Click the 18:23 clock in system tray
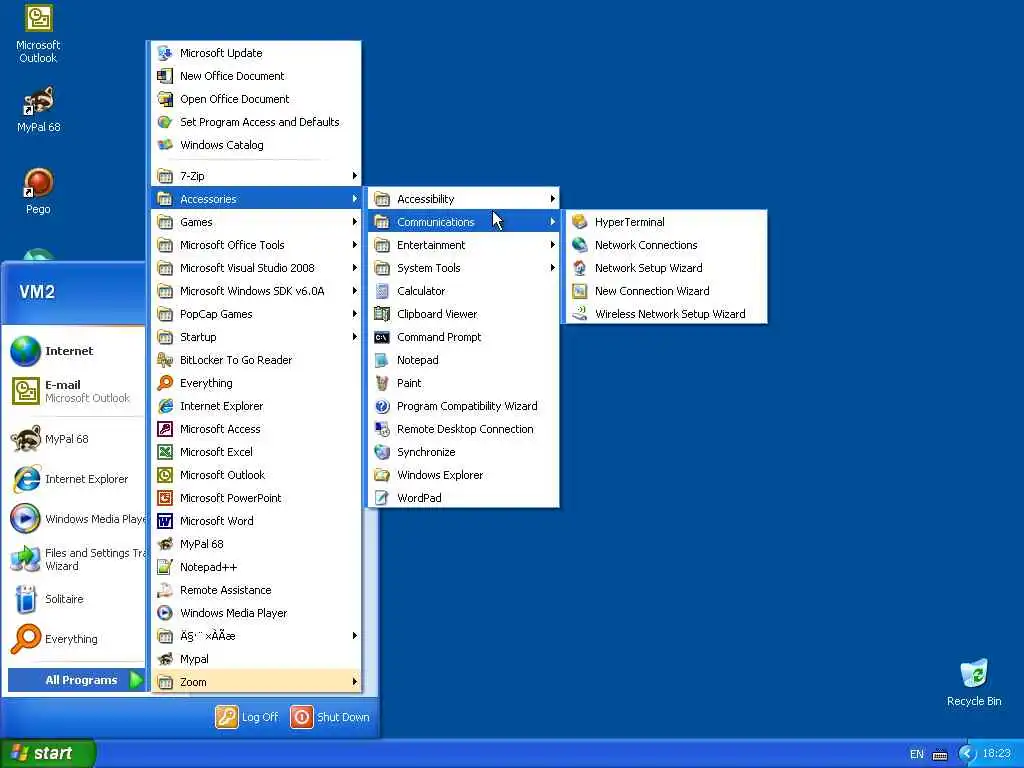This screenshot has width=1024, height=768. pyautogui.click(x=996, y=754)
